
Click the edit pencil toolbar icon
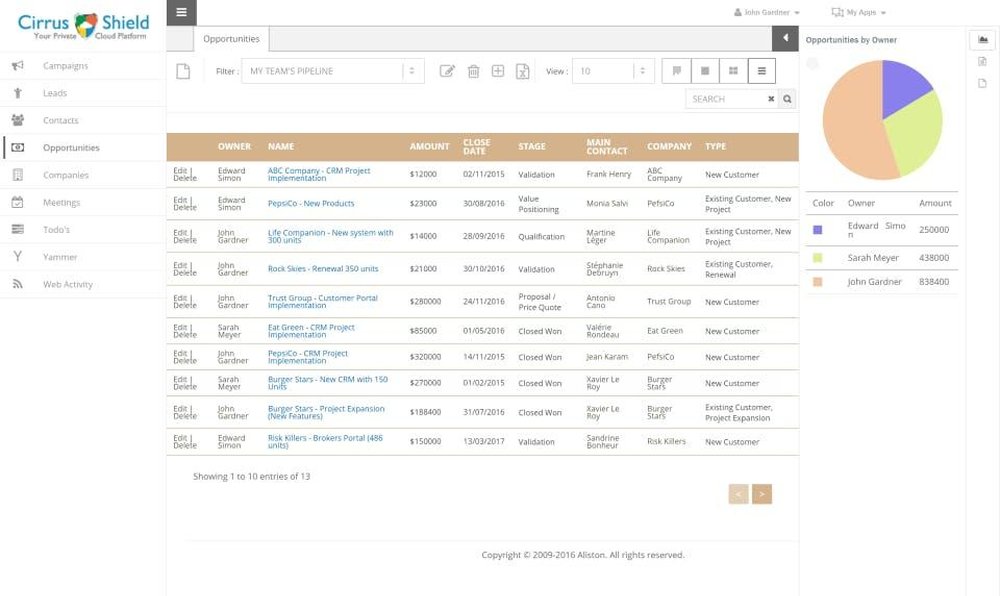coord(448,71)
